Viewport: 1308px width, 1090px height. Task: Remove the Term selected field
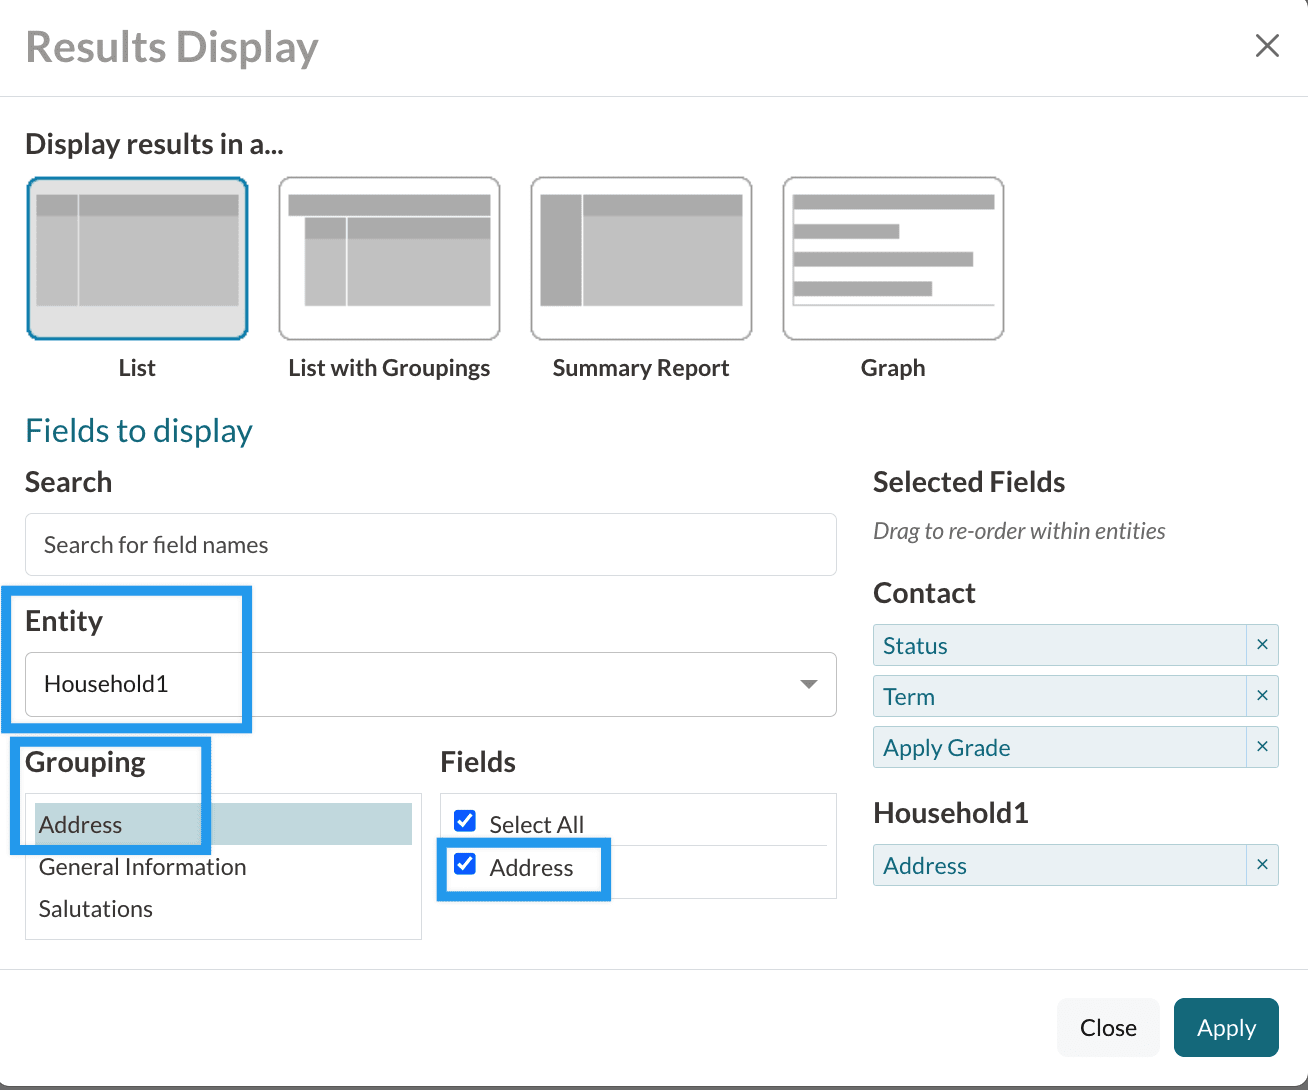[x=1262, y=696]
